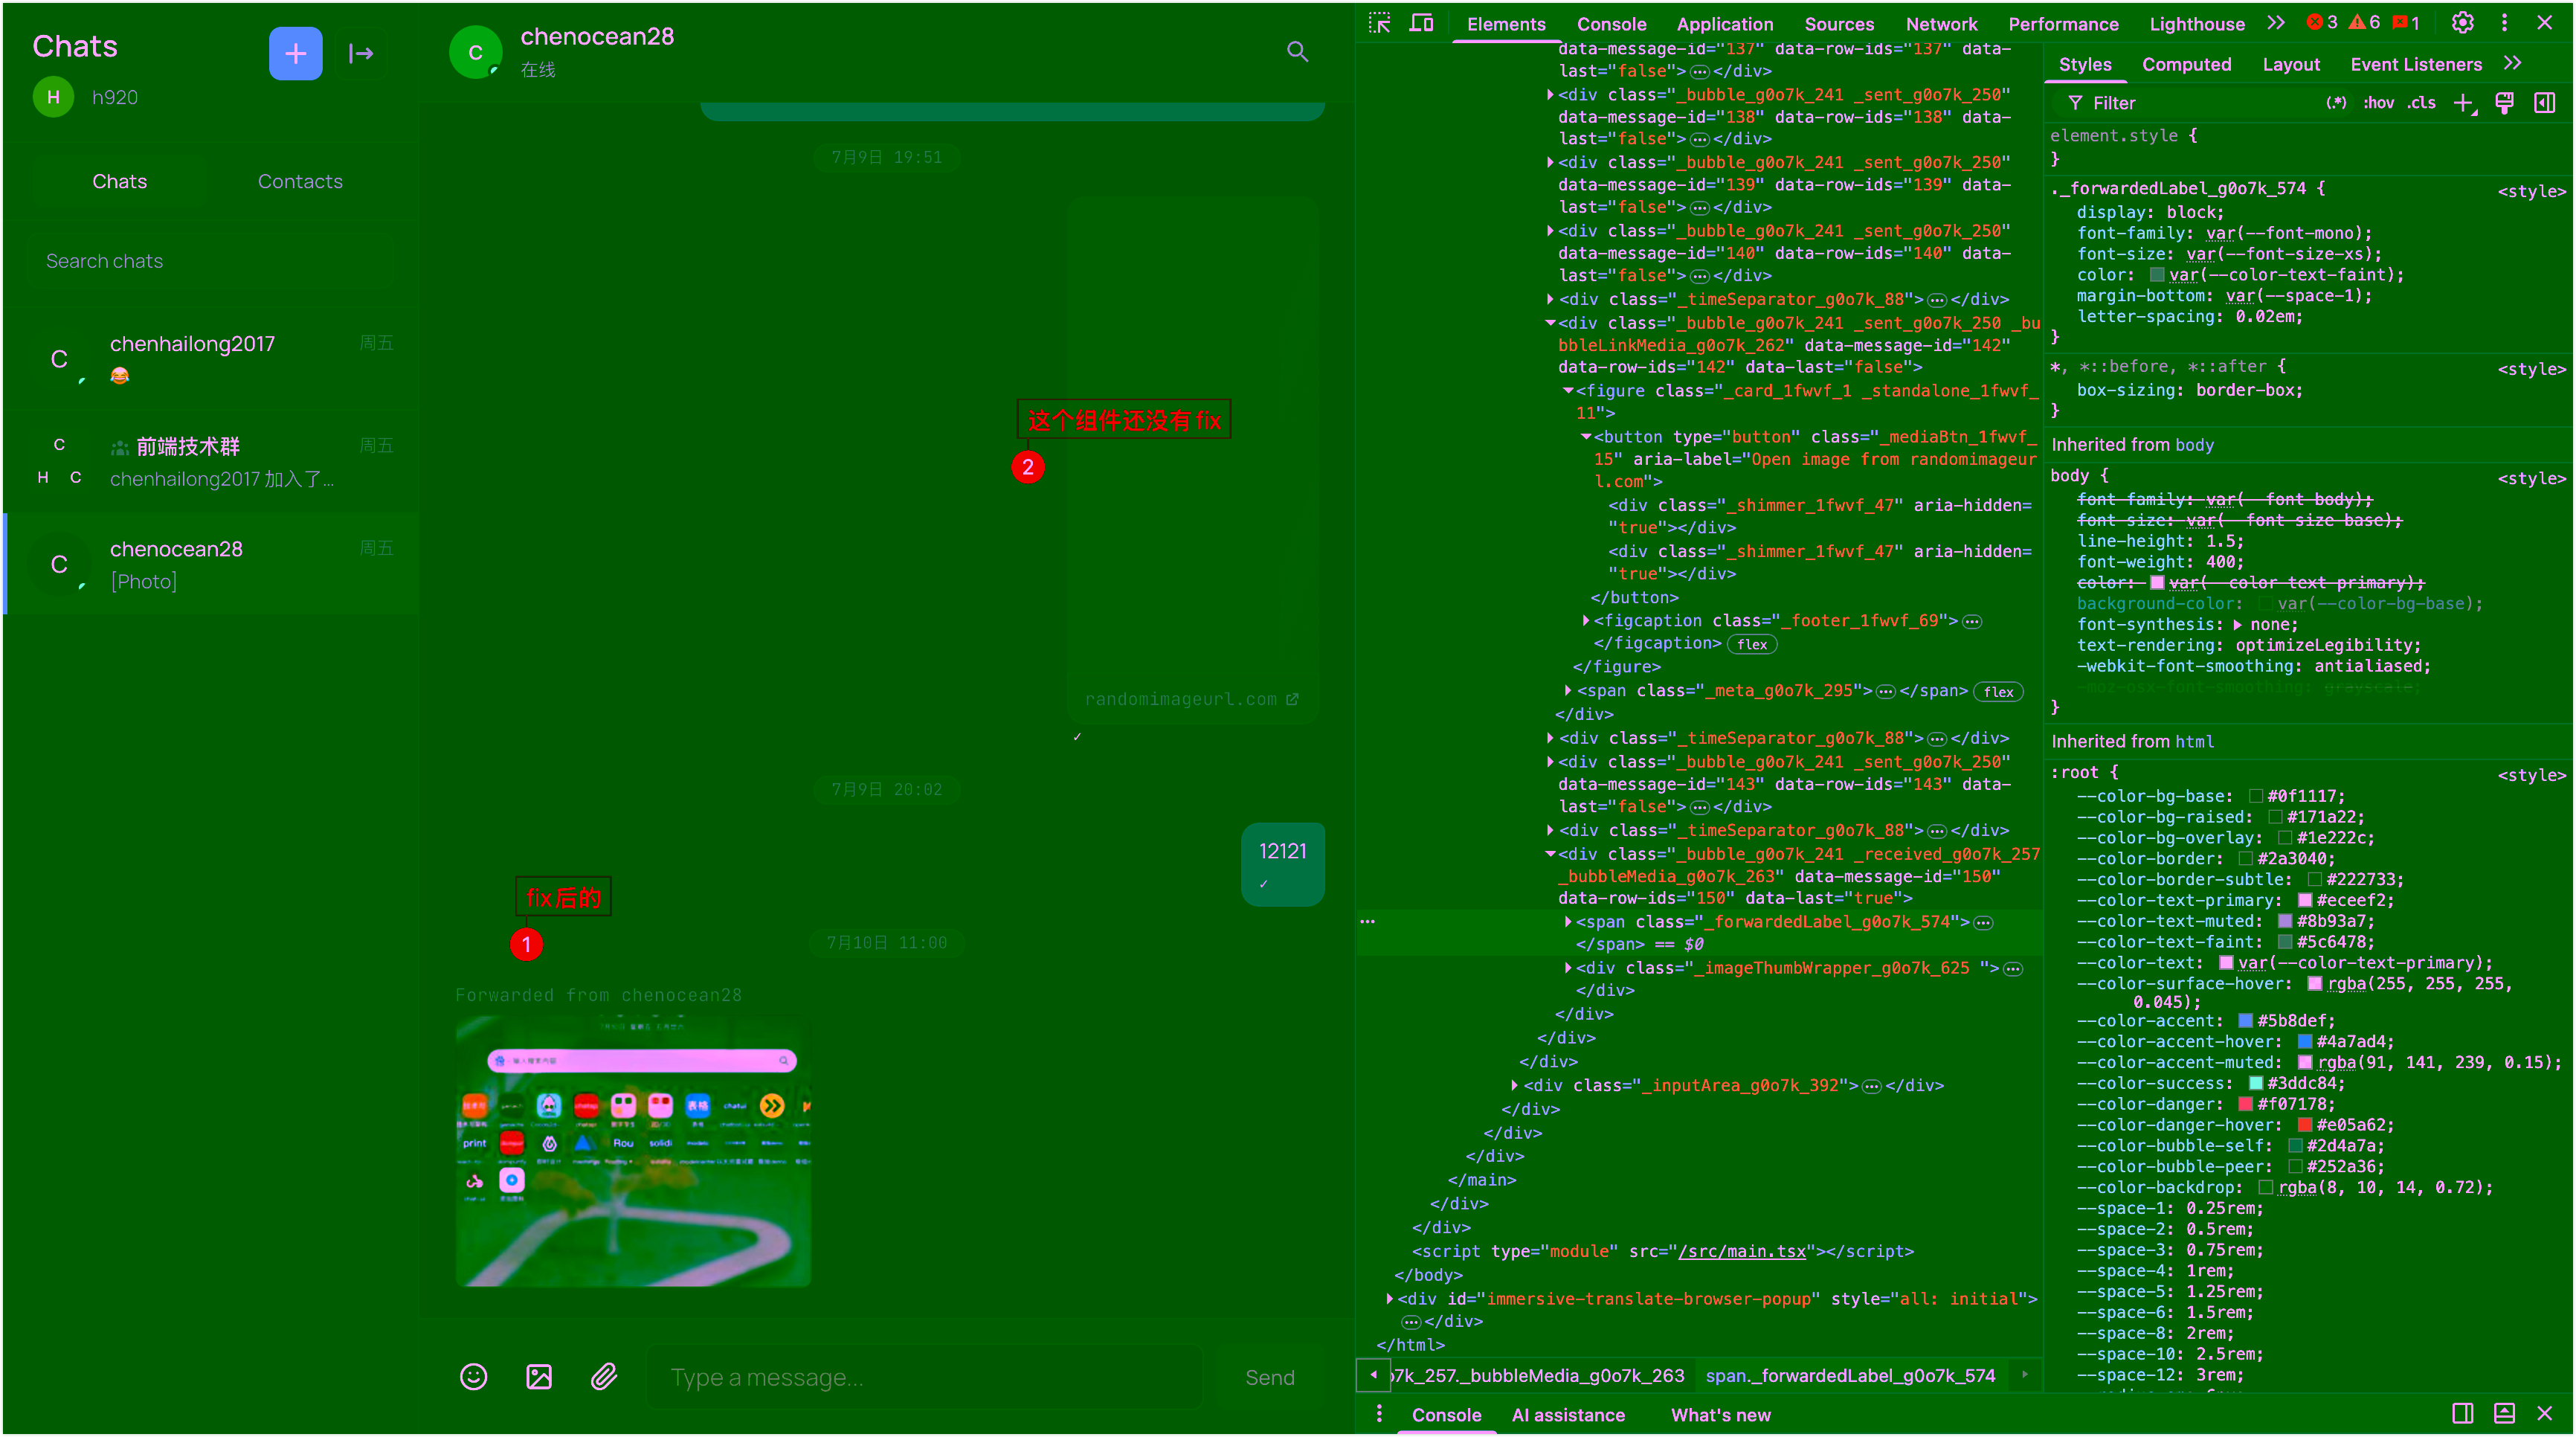Click the logout arrow icon beside the plus button
This screenshot has height=1437, width=2576.
pos(361,53)
